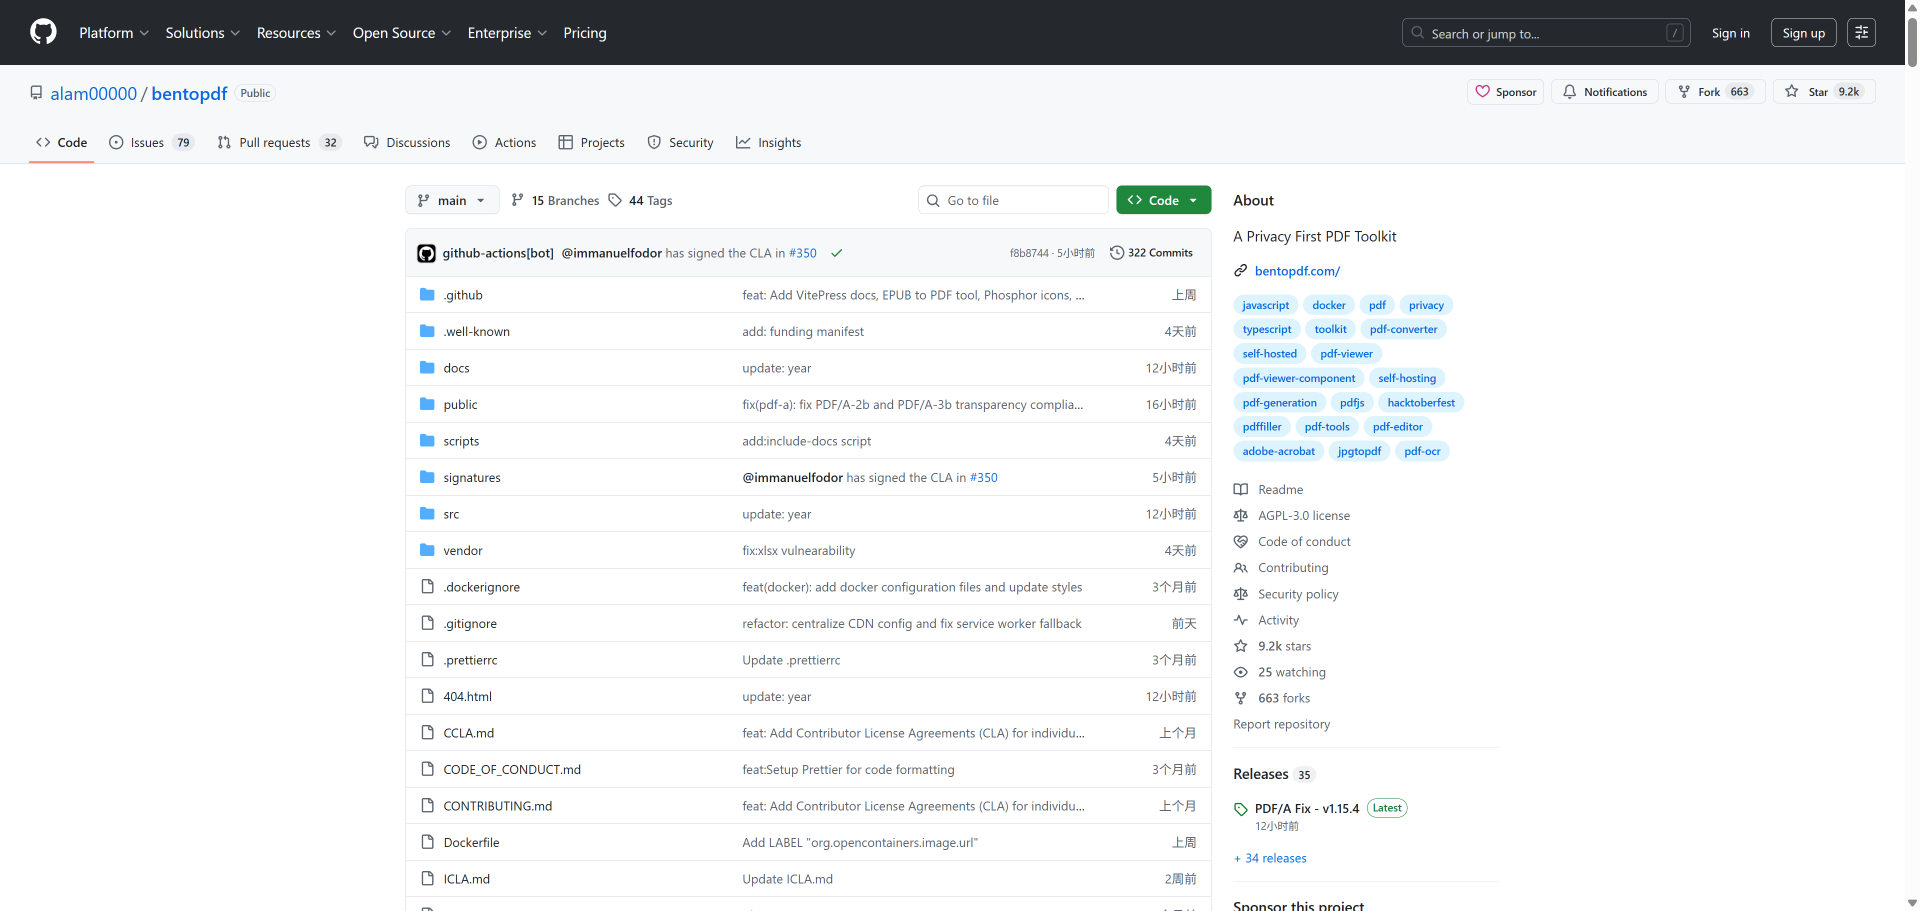Open the green Code dropdown
1920x911 pixels.
click(1163, 200)
